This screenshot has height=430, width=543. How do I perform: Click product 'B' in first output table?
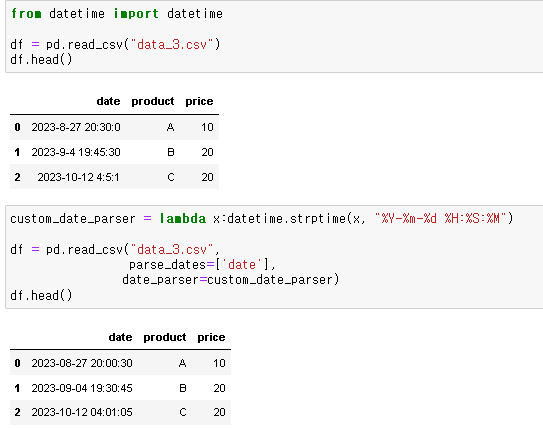click(171, 152)
